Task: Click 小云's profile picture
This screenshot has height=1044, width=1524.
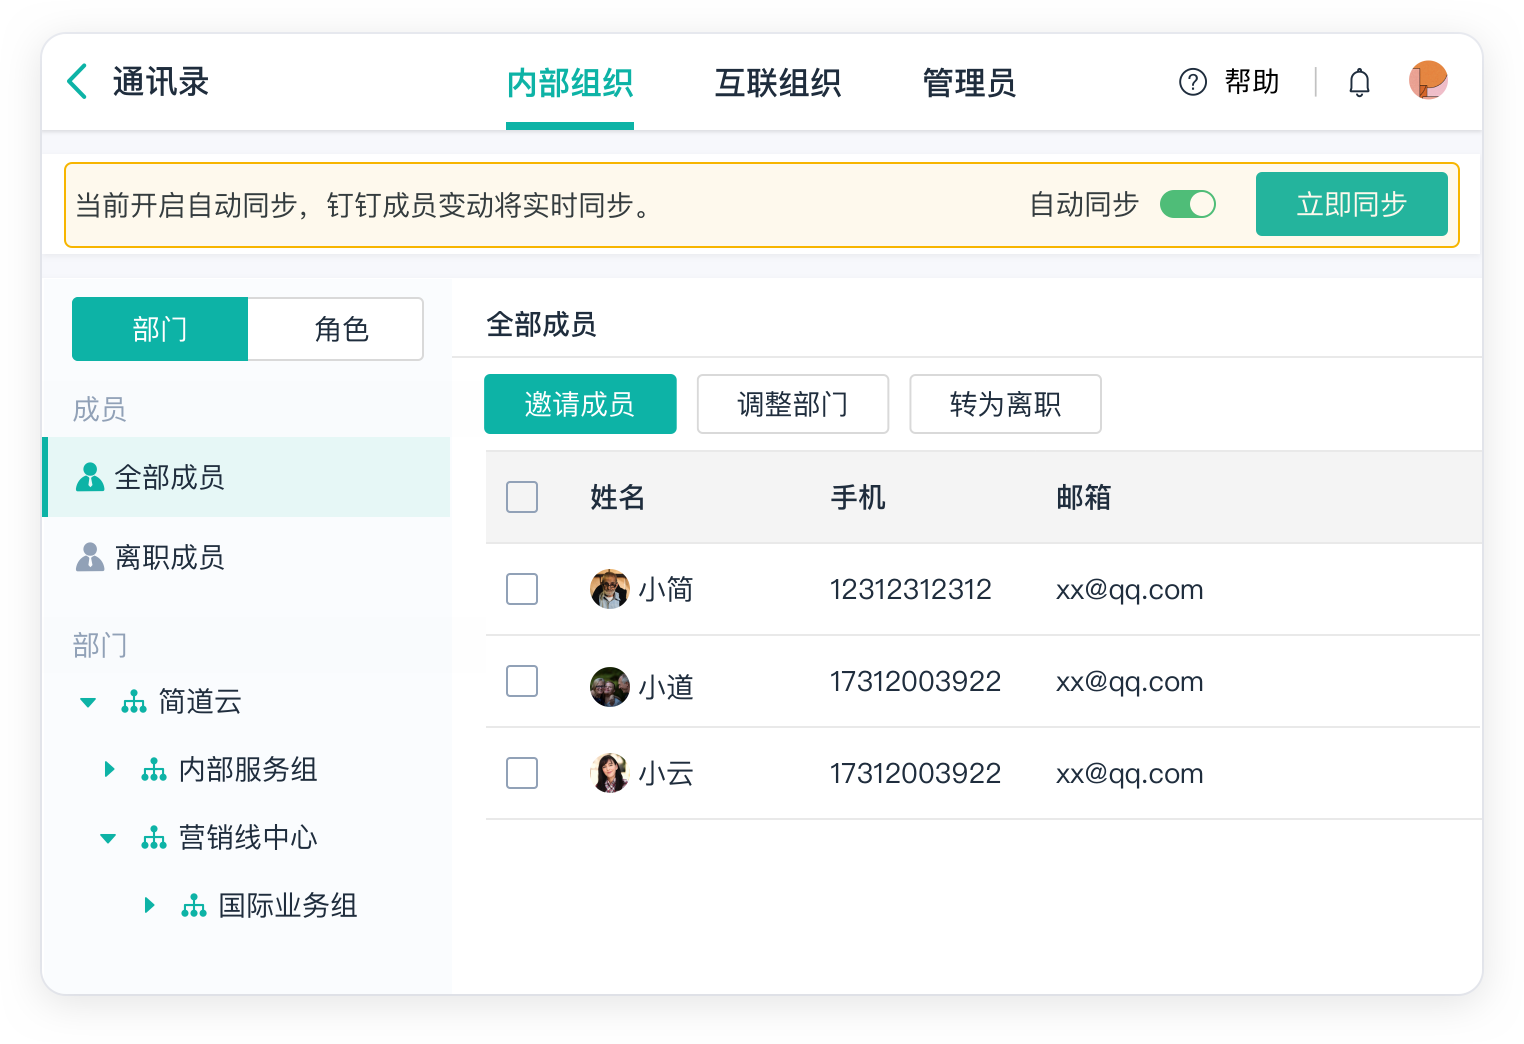Action: pos(609,773)
